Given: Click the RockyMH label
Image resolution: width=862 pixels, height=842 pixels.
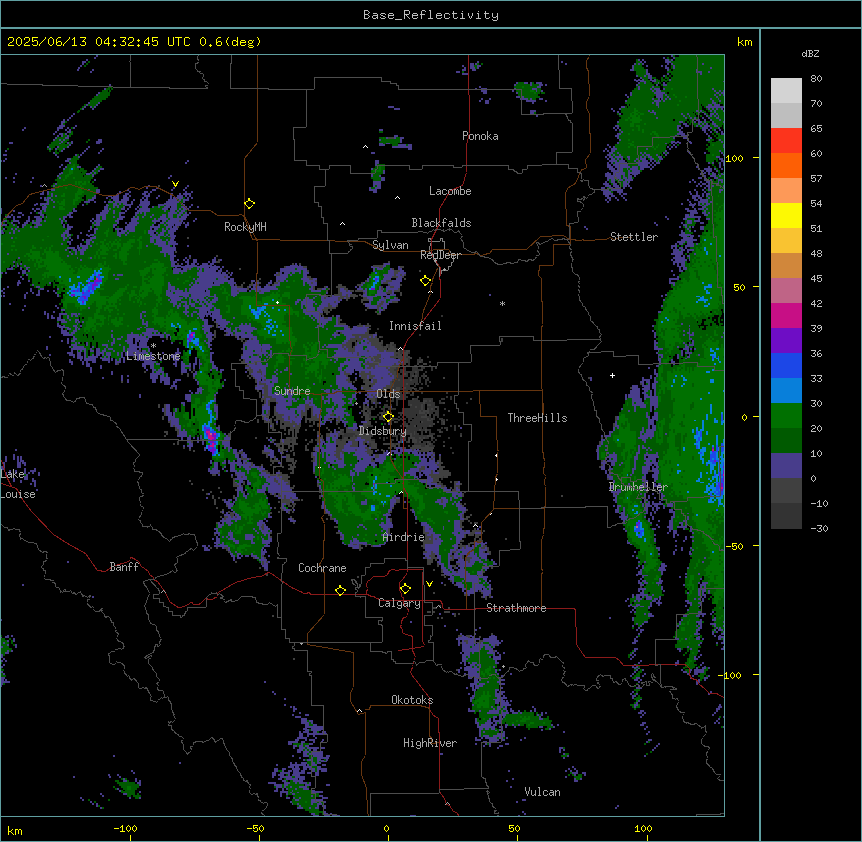Looking at the screenshot, I should 245,227.
